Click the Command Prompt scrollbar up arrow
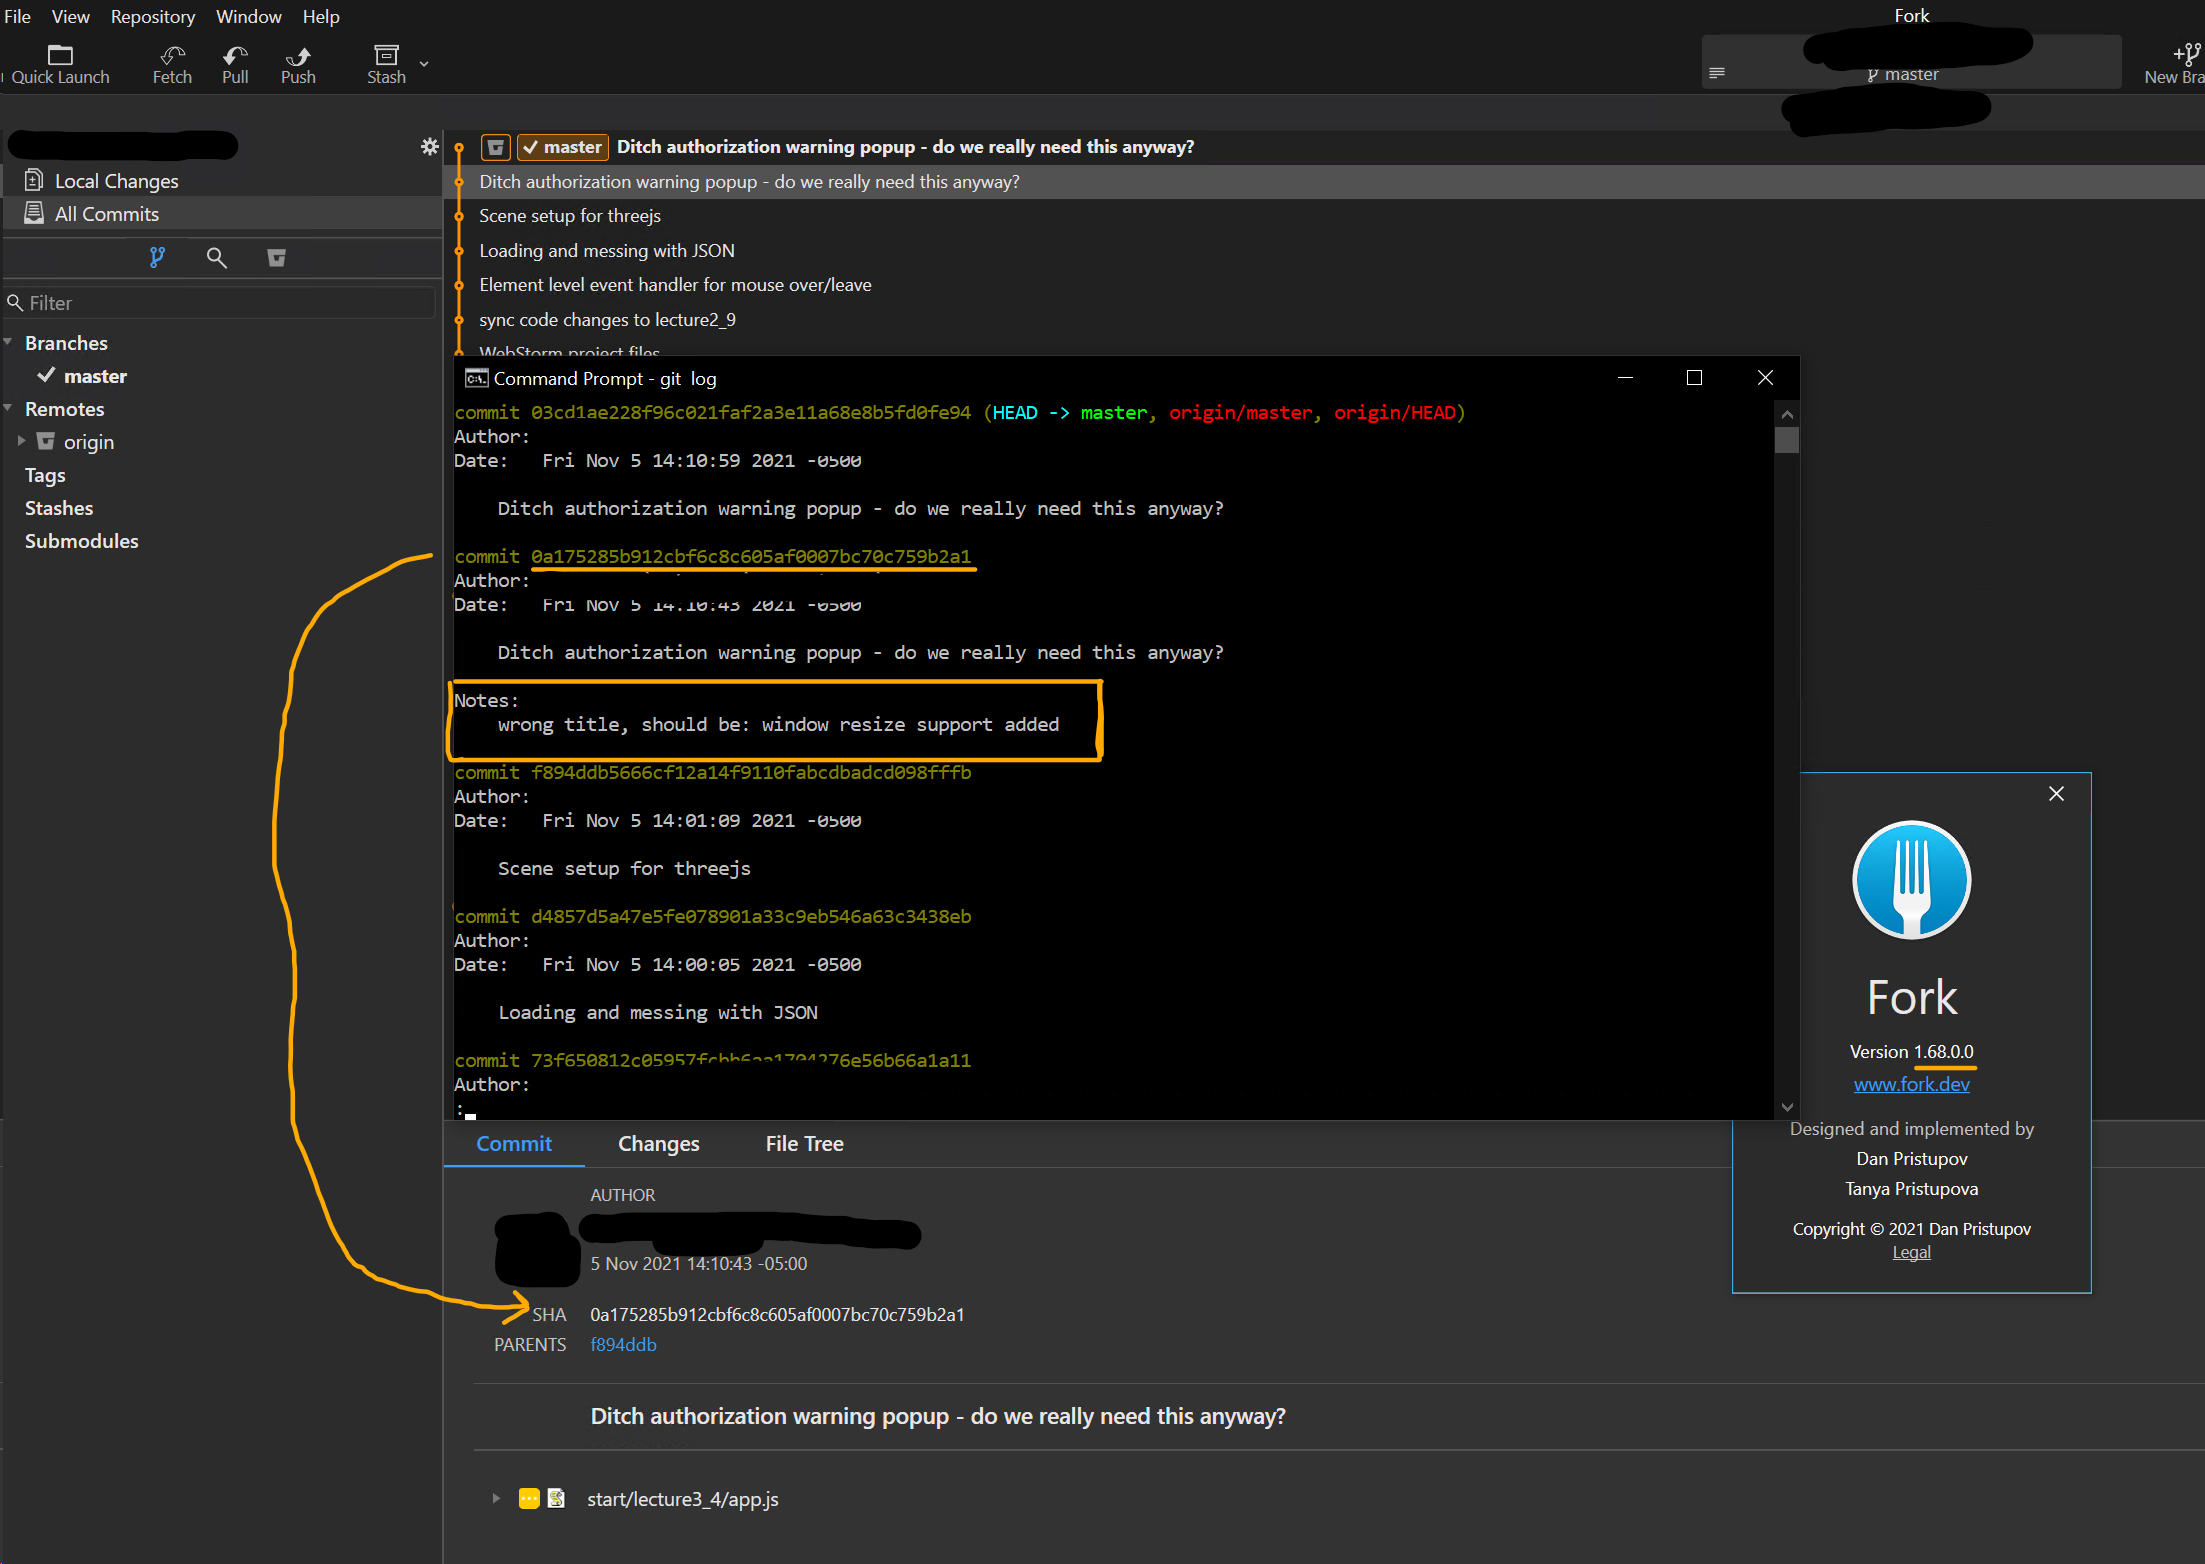2205x1564 pixels. pos(1787,414)
